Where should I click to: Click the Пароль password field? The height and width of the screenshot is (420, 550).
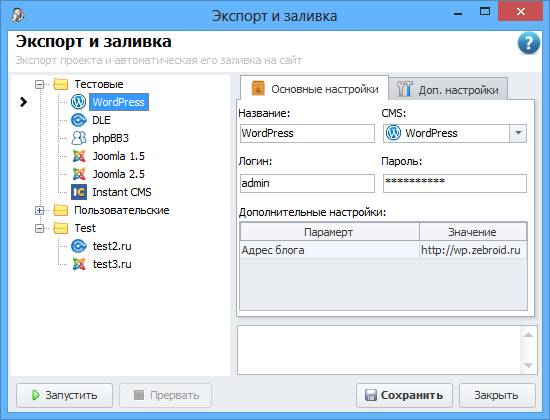coord(455,183)
